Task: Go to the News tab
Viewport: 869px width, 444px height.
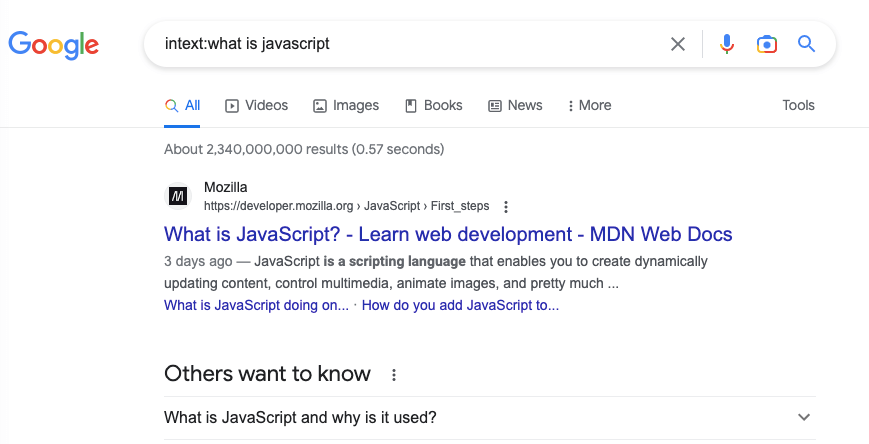Action: coord(515,105)
